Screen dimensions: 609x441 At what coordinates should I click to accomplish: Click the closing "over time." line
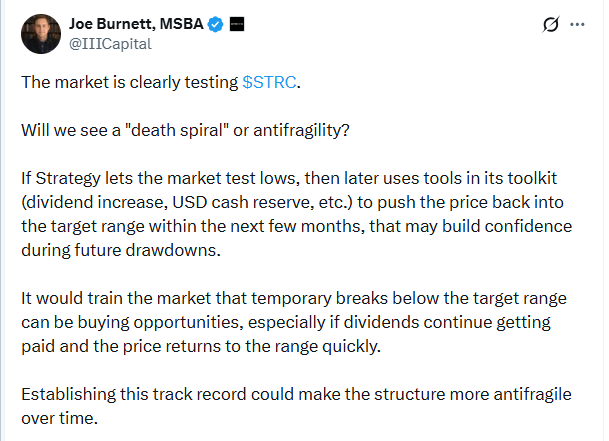(x=59, y=418)
